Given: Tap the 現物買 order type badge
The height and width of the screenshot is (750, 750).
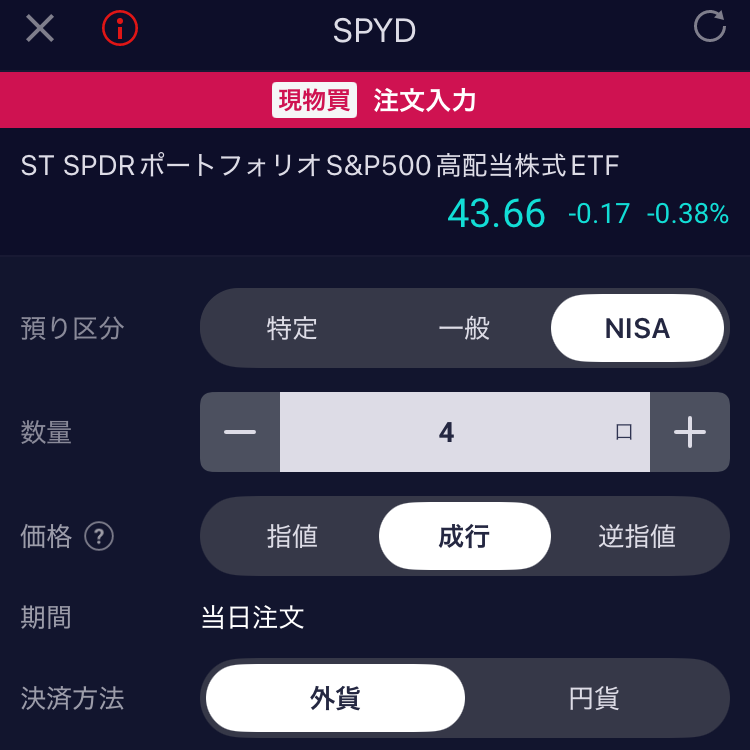Looking at the screenshot, I should (x=314, y=100).
